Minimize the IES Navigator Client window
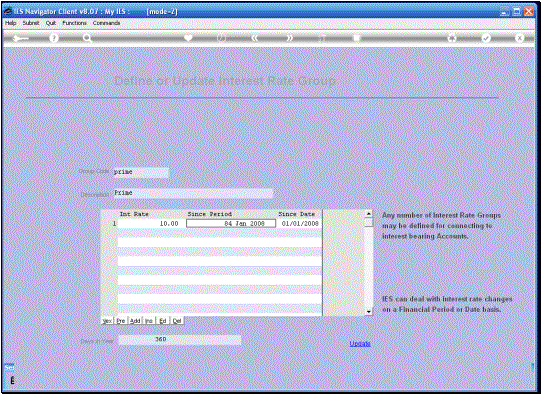 click(x=505, y=12)
